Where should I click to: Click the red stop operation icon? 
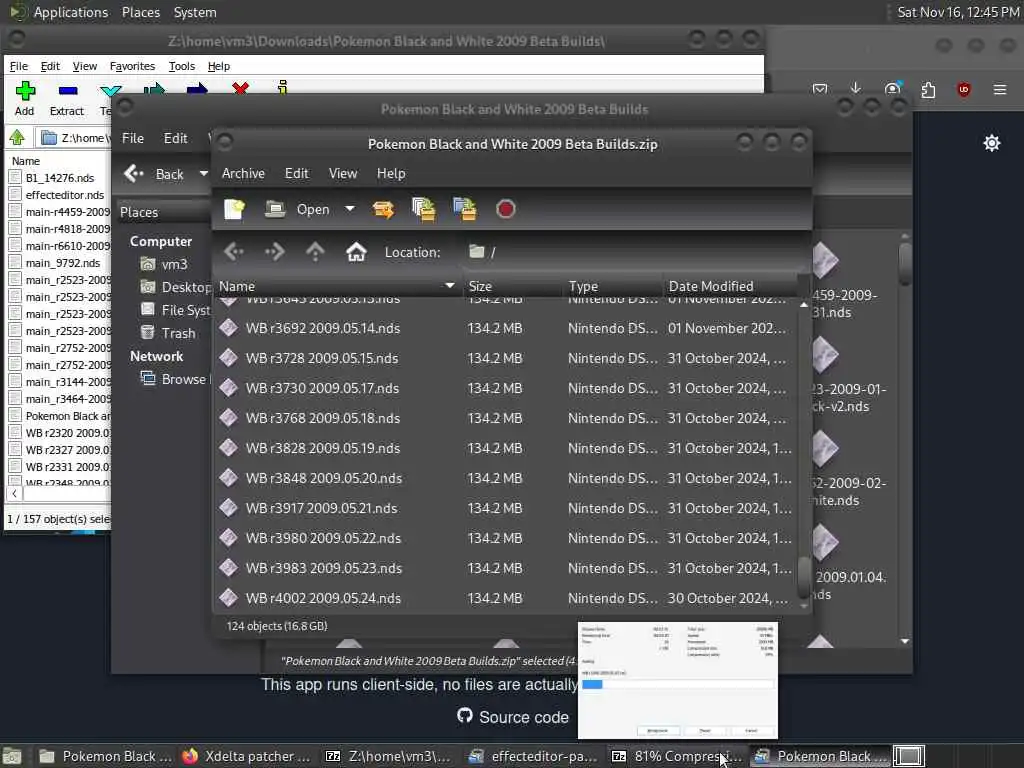coord(505,210)
